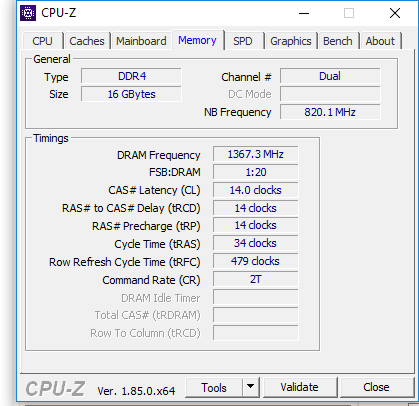Click the 2T Command Rate value
Screen dimensions: 419x406
pos(256,279)
